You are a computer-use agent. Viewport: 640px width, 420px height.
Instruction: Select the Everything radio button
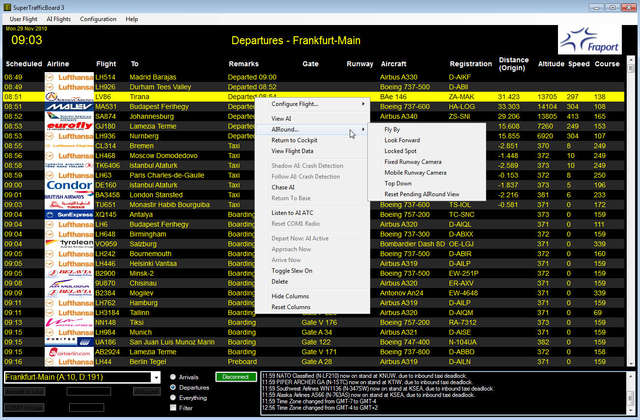click(173, 397)
